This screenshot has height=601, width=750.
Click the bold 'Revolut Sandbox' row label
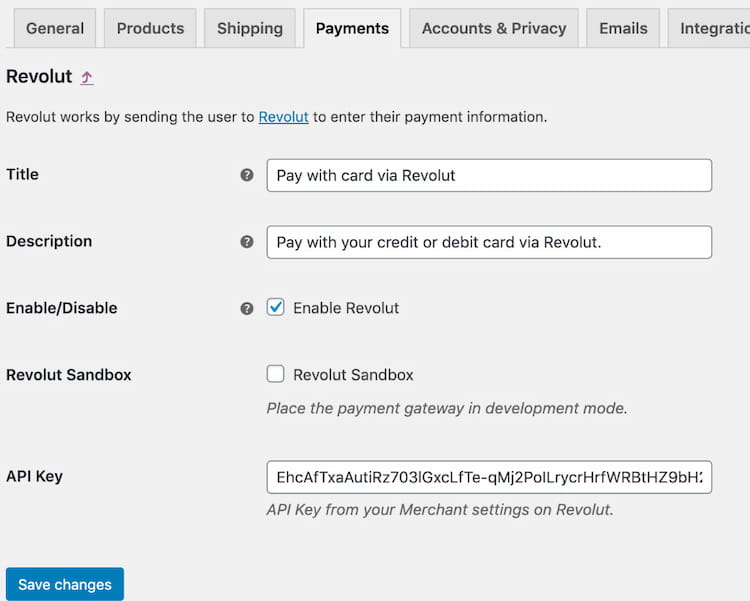pos(69,375)
